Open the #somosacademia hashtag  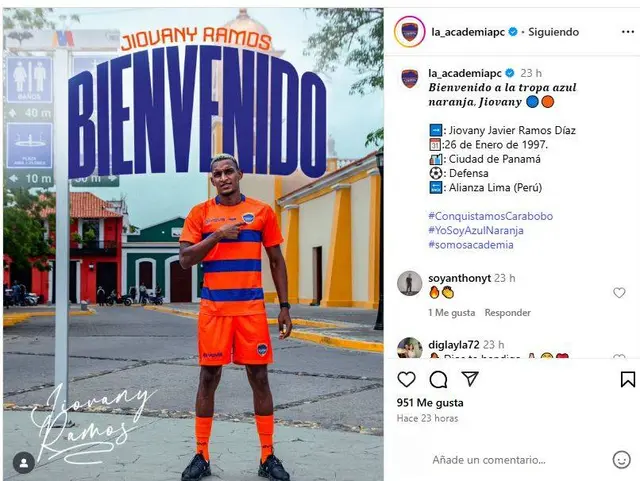[471, 245]
